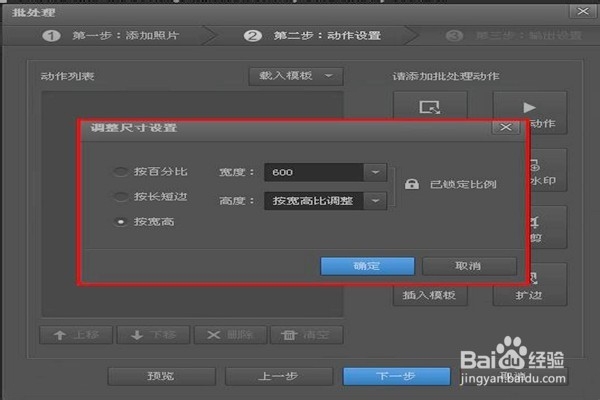Click the 下移 move down button

(153, 335)
